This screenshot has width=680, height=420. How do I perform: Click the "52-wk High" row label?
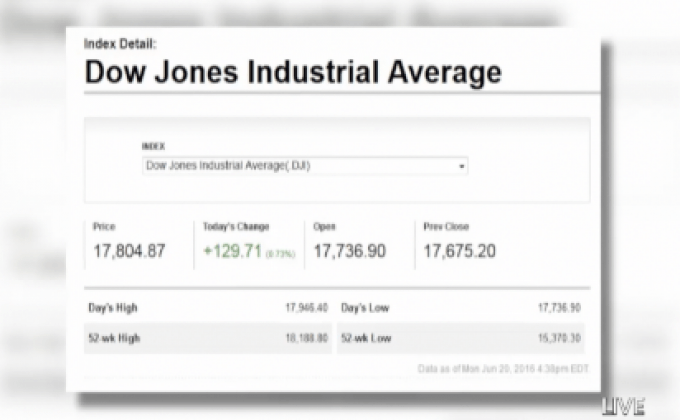coord(116,338)
